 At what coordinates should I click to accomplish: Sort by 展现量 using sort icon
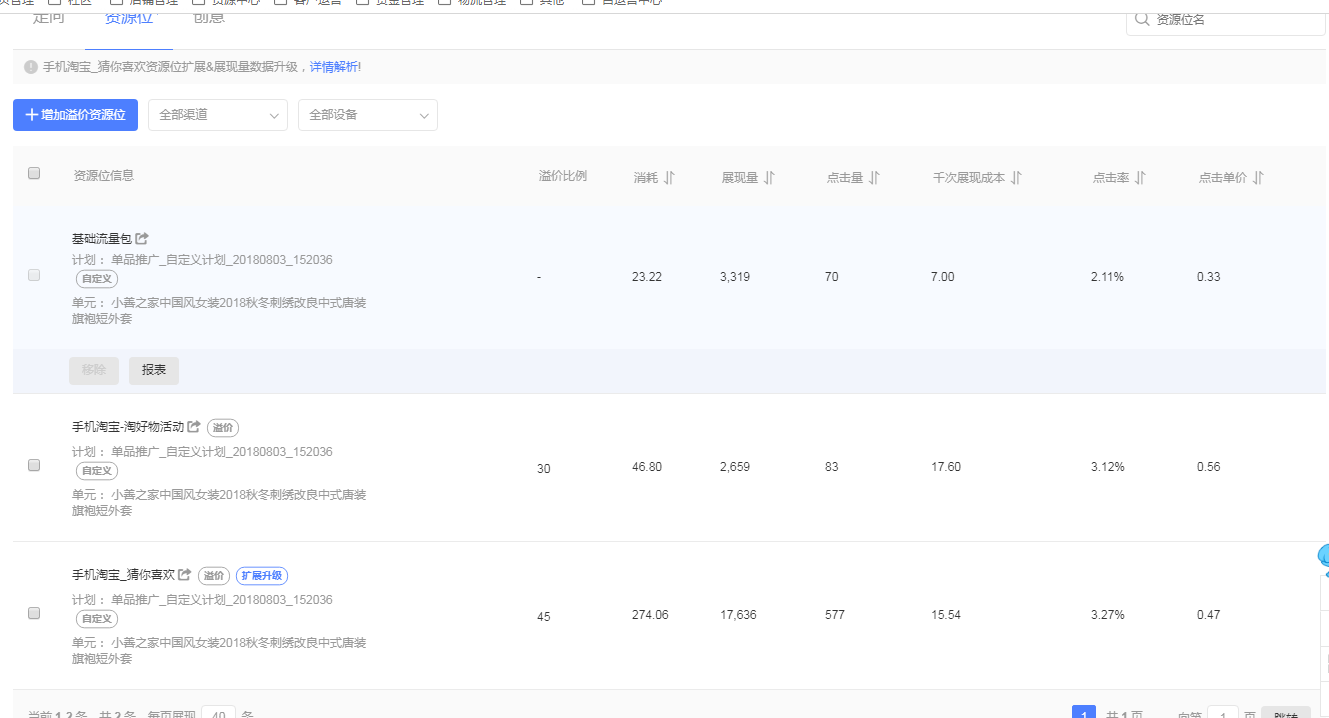click(x=769, y=178)
